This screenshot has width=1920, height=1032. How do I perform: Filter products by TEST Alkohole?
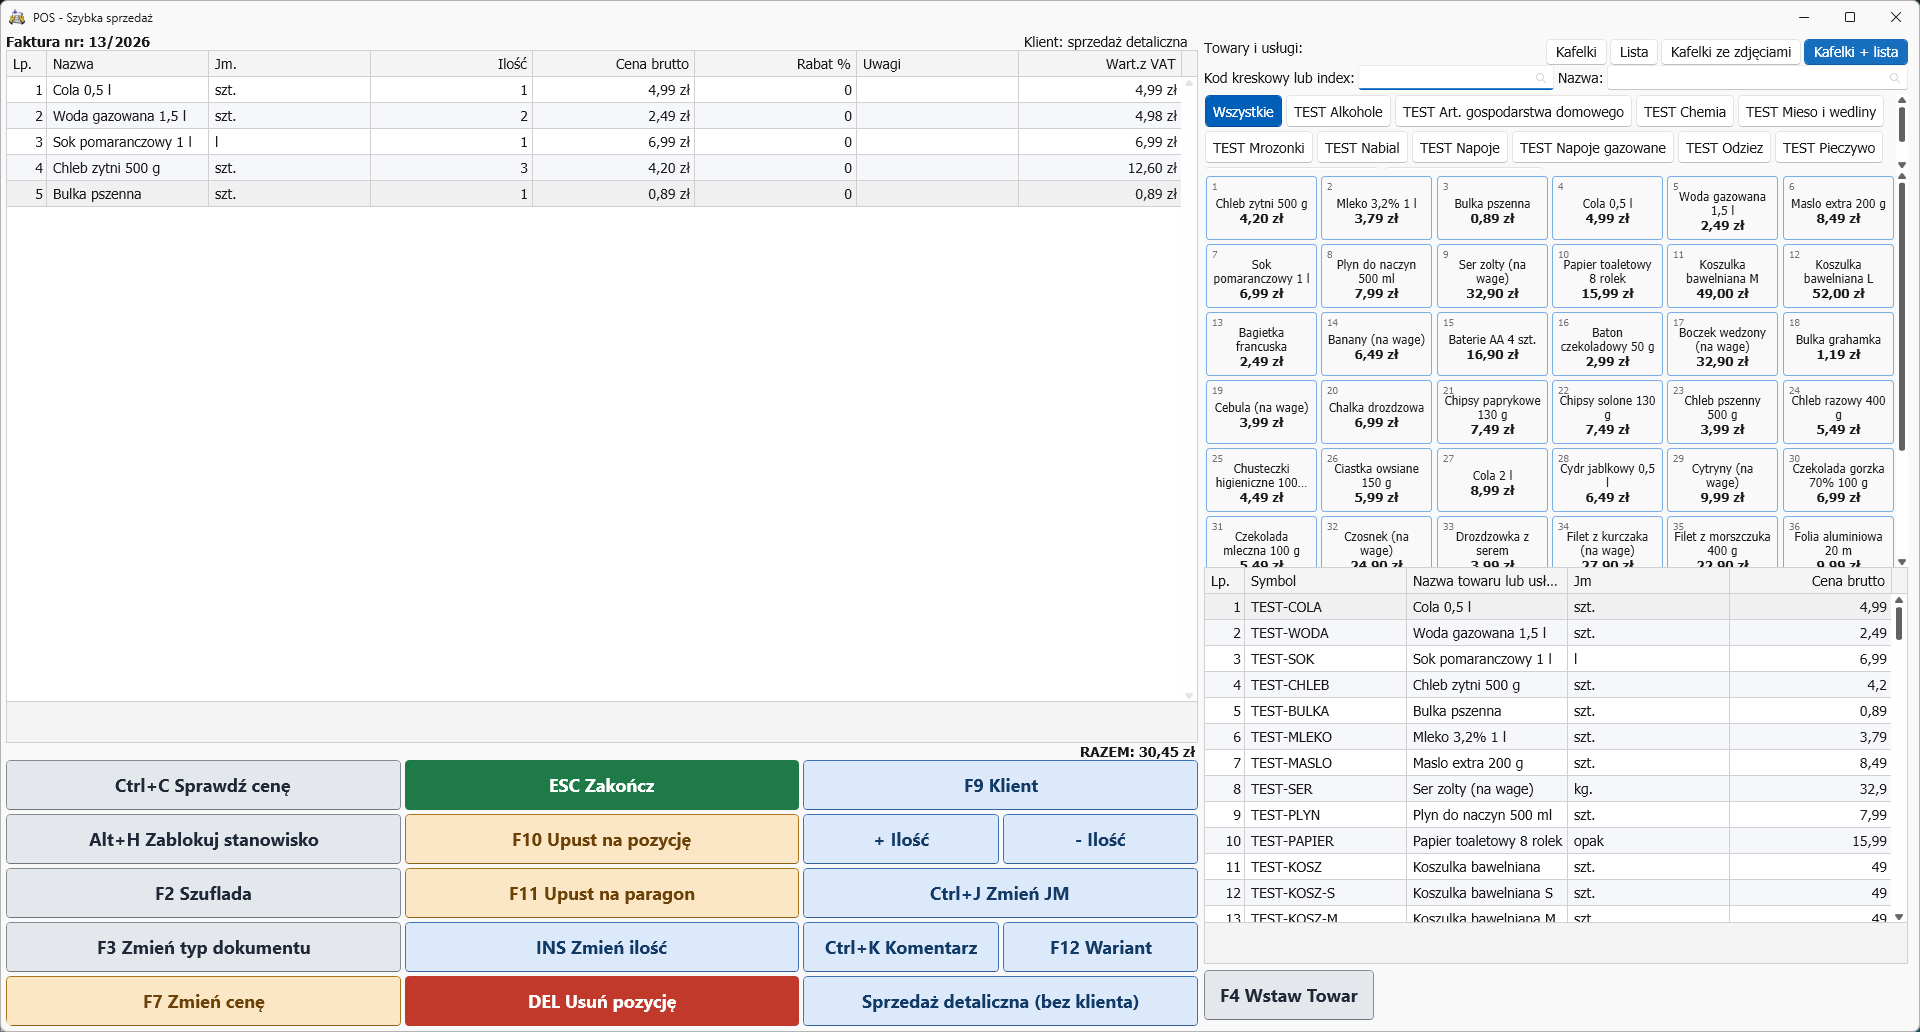coord(1338,112)
